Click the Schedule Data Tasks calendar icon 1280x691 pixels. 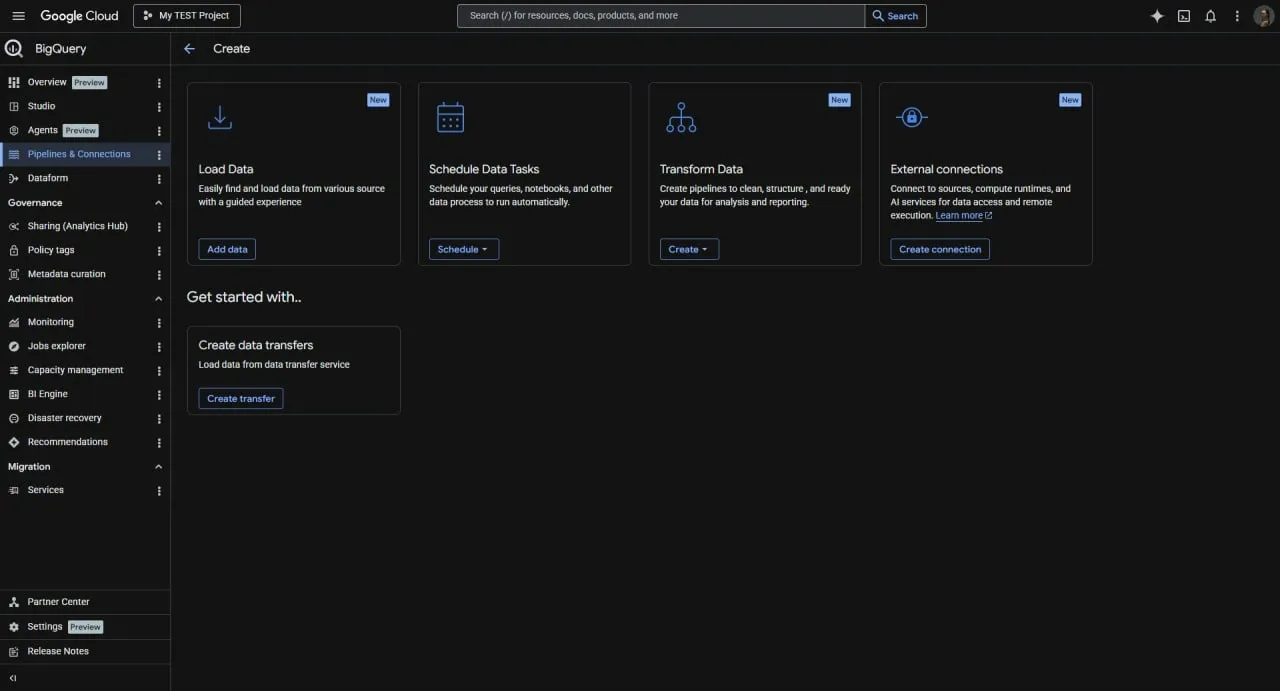[450, 117]
